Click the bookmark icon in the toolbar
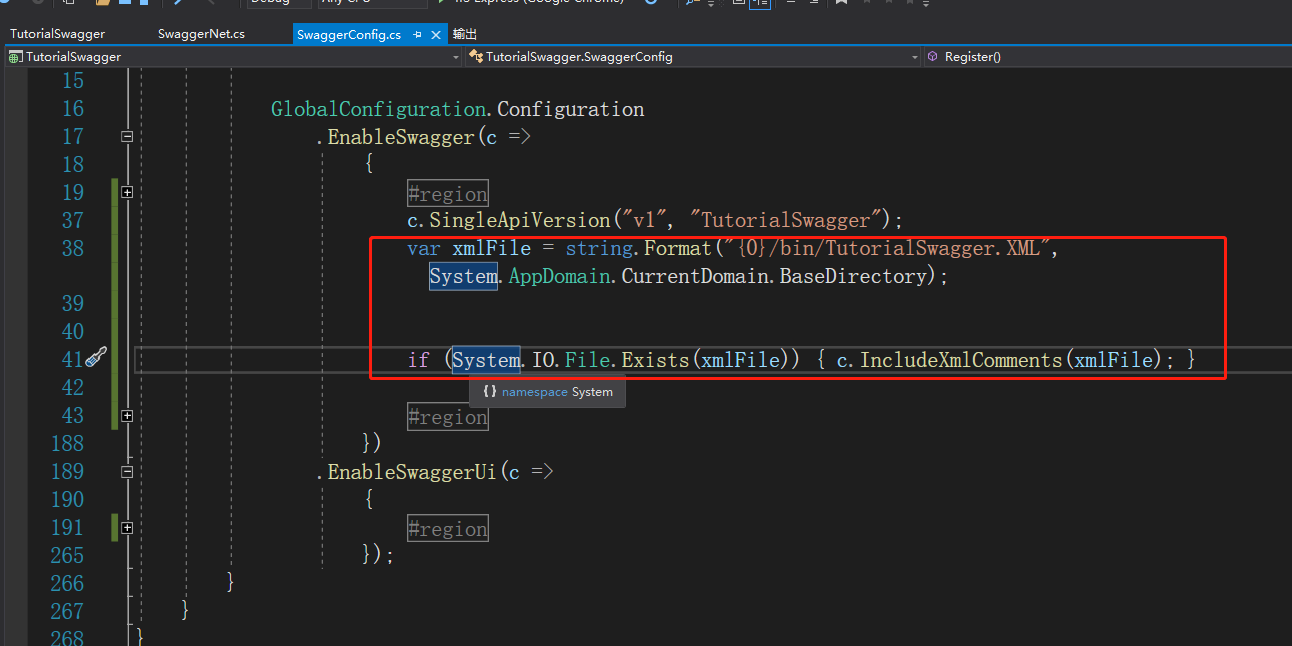The height and width of the screenshot is (646, 1292). click(x=840, y=4)
